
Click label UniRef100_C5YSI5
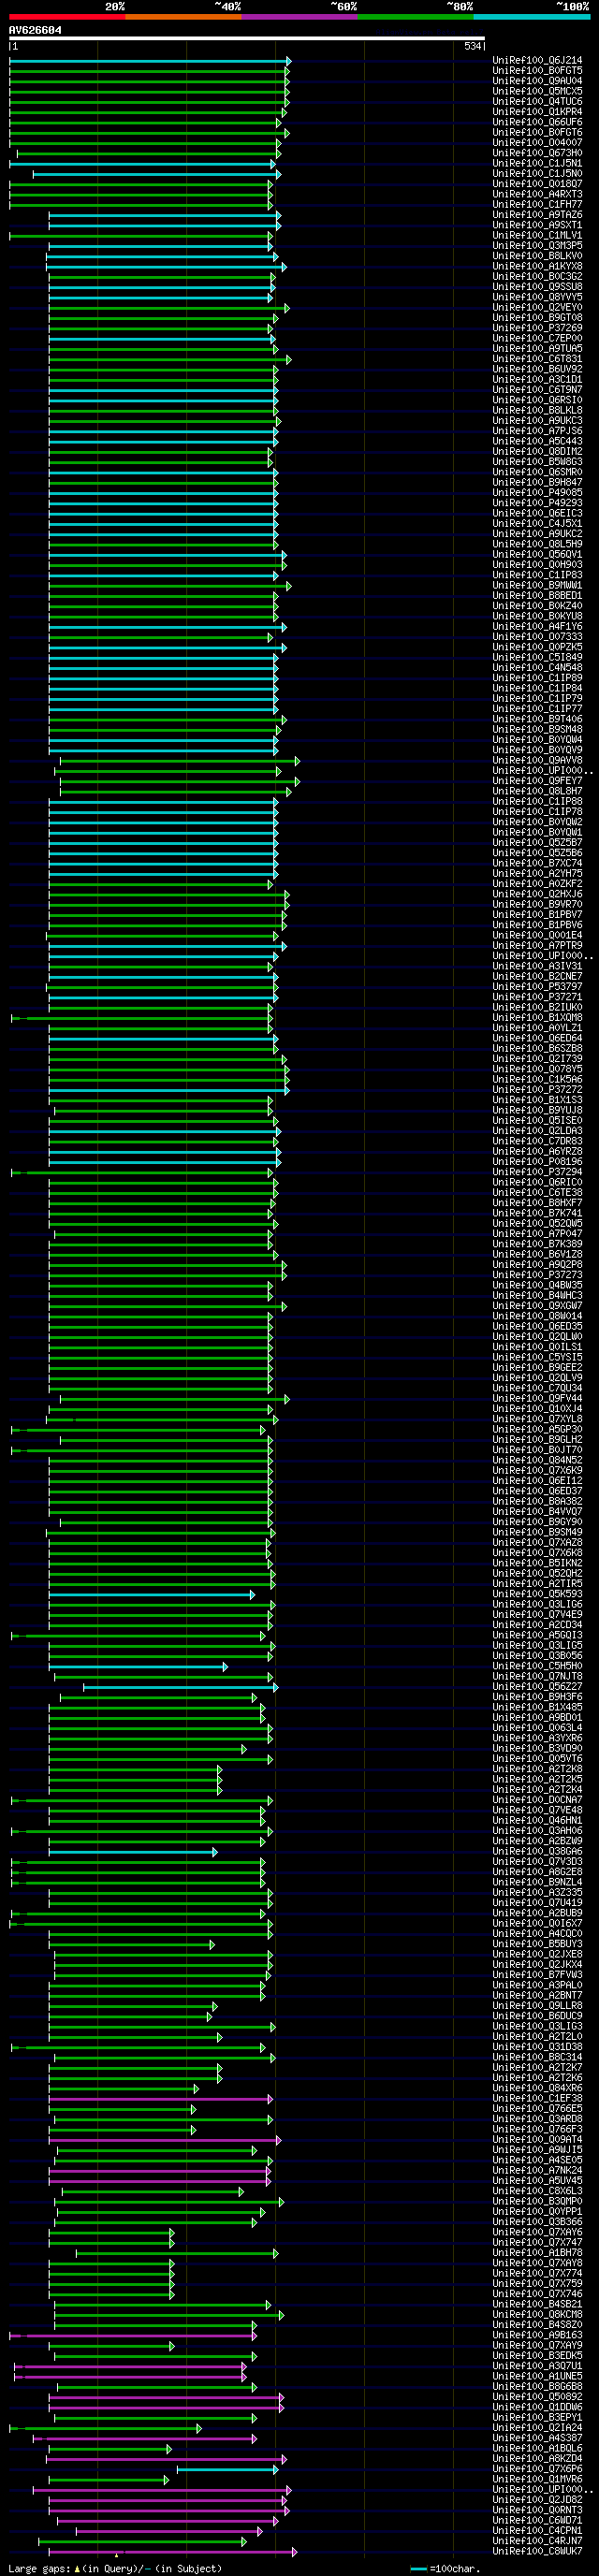coord(537,1358)
